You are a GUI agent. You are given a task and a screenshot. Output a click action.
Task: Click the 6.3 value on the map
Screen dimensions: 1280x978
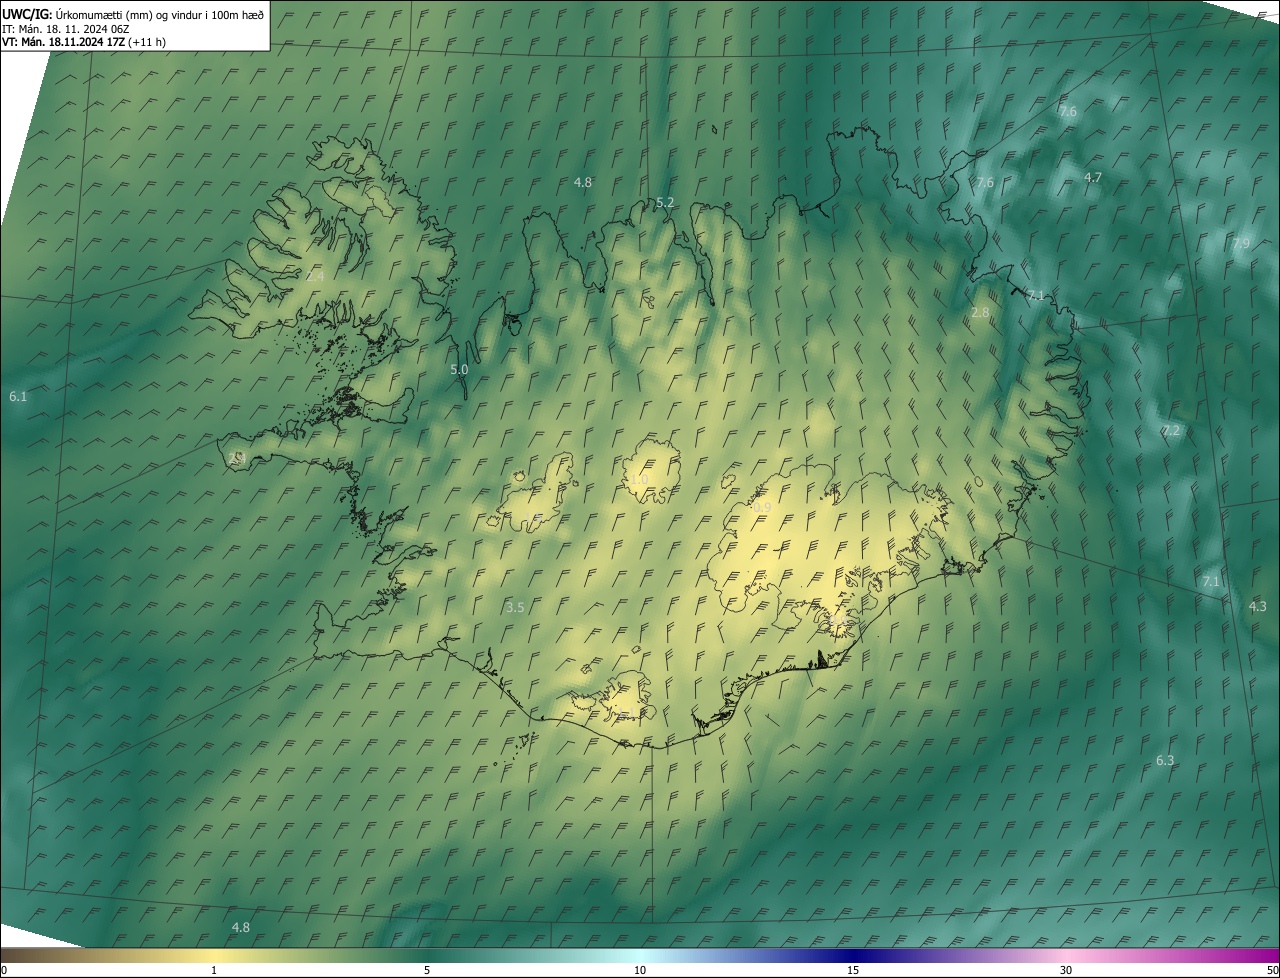click(x=1165, y=760)
